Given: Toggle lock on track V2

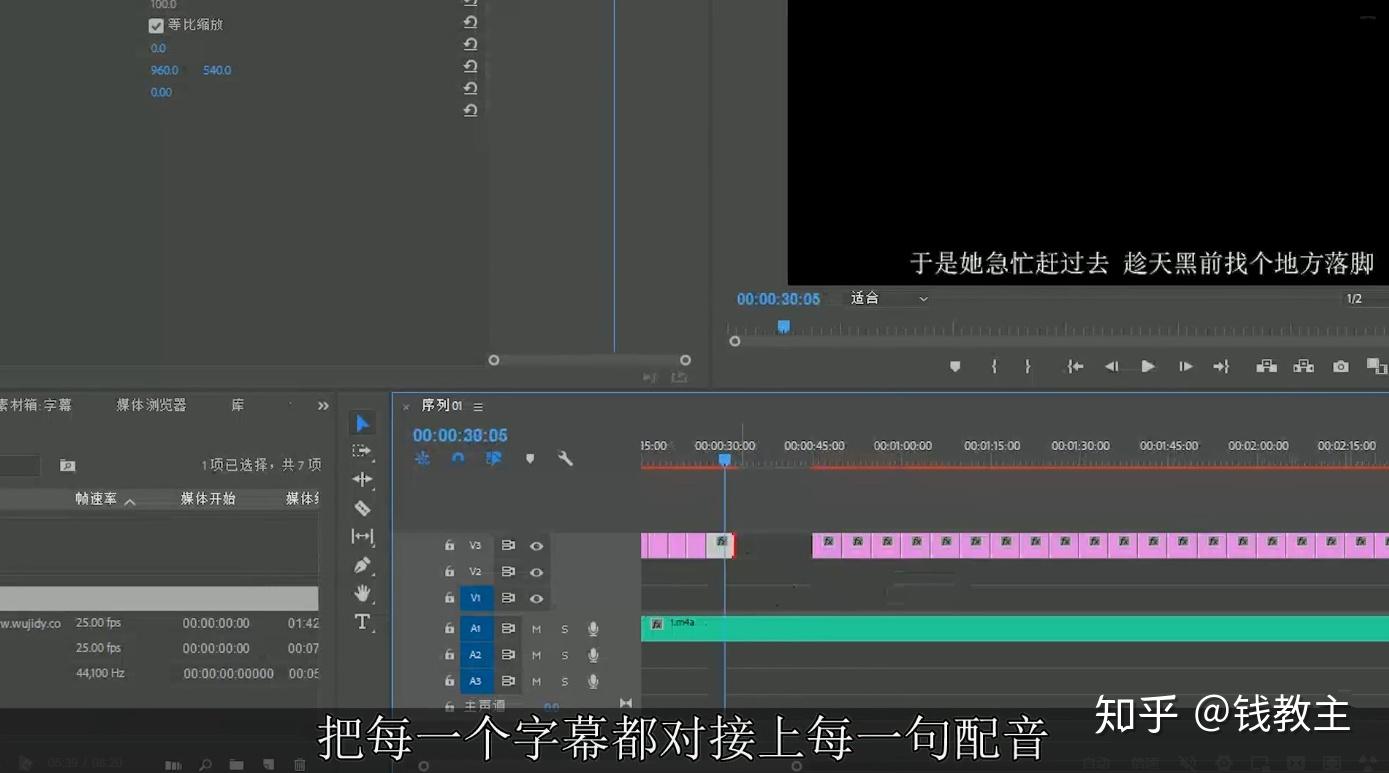Looking at the screenshot, I should (449, 572).
